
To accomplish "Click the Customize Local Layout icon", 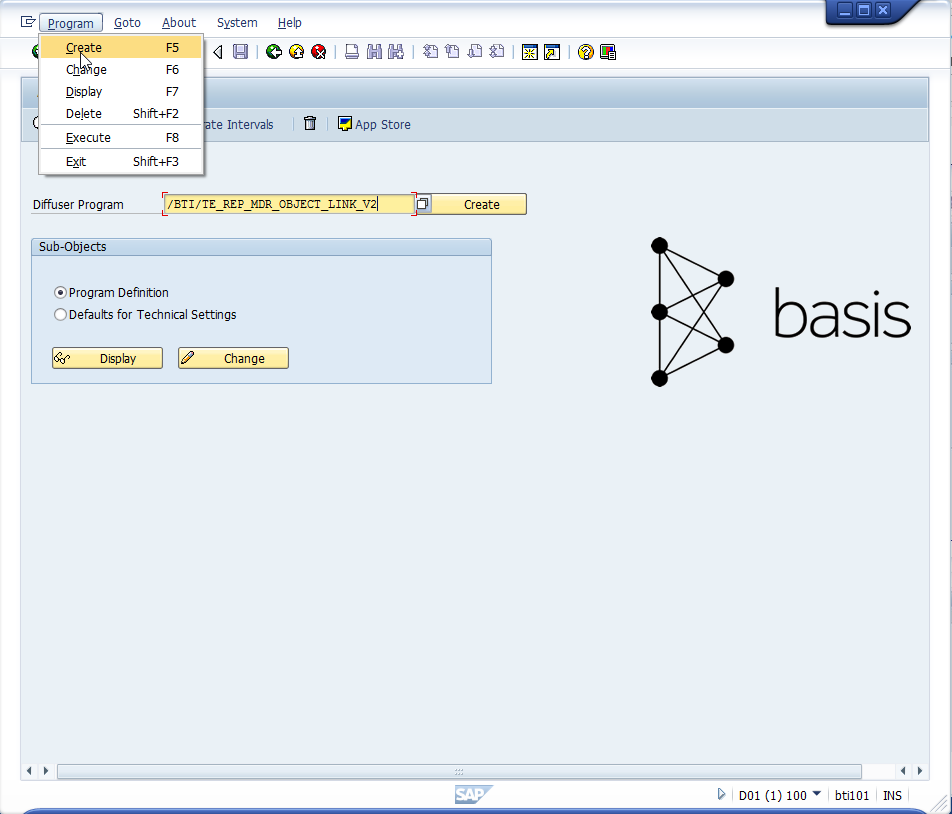I will click(x=608, y=52).
